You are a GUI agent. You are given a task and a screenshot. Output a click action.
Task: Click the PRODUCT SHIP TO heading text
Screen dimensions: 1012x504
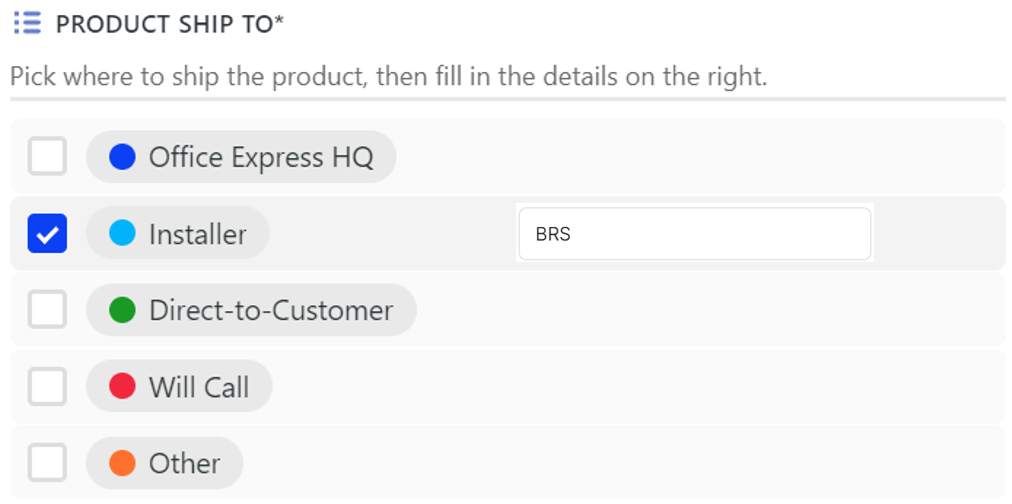pos(165,24)
